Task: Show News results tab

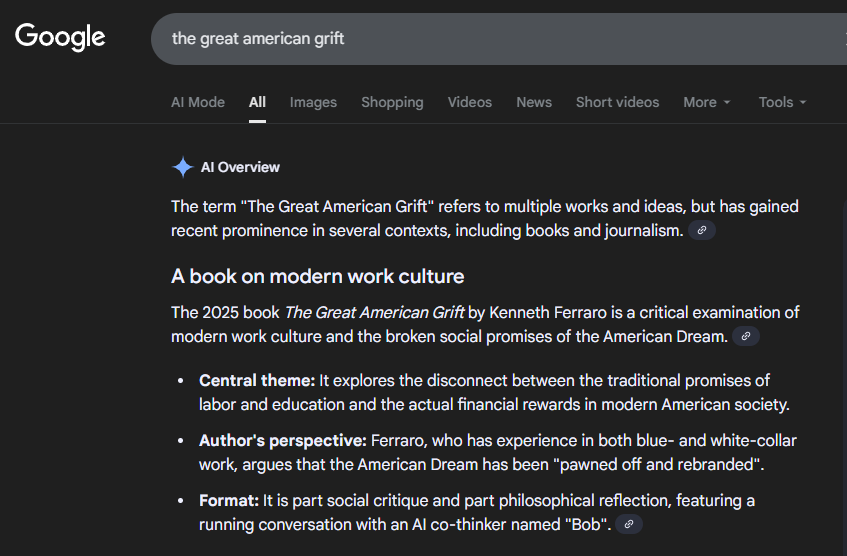Action: pyautogui.click(x=534, y=102)
